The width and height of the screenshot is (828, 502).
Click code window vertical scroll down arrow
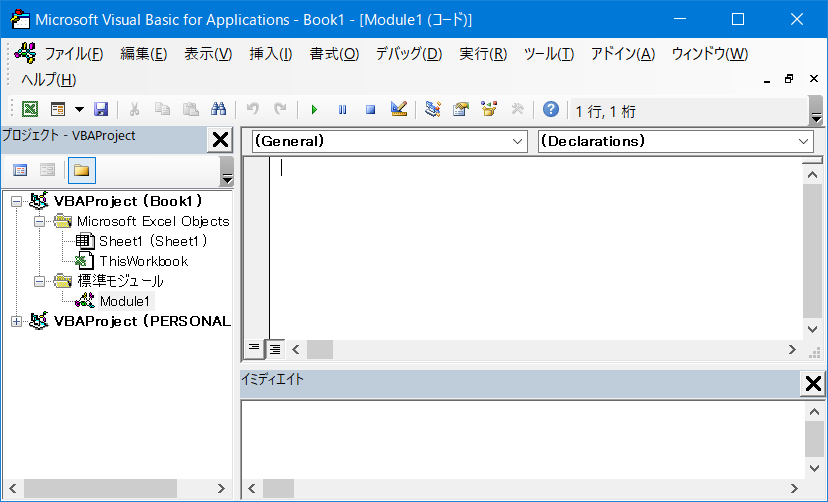tap(813, 329)
